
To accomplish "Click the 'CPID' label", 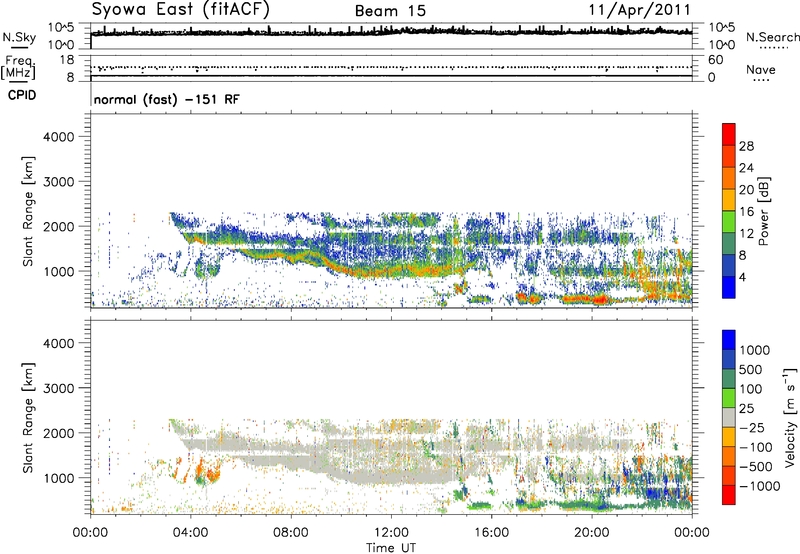I will click(x=22, y=95).
